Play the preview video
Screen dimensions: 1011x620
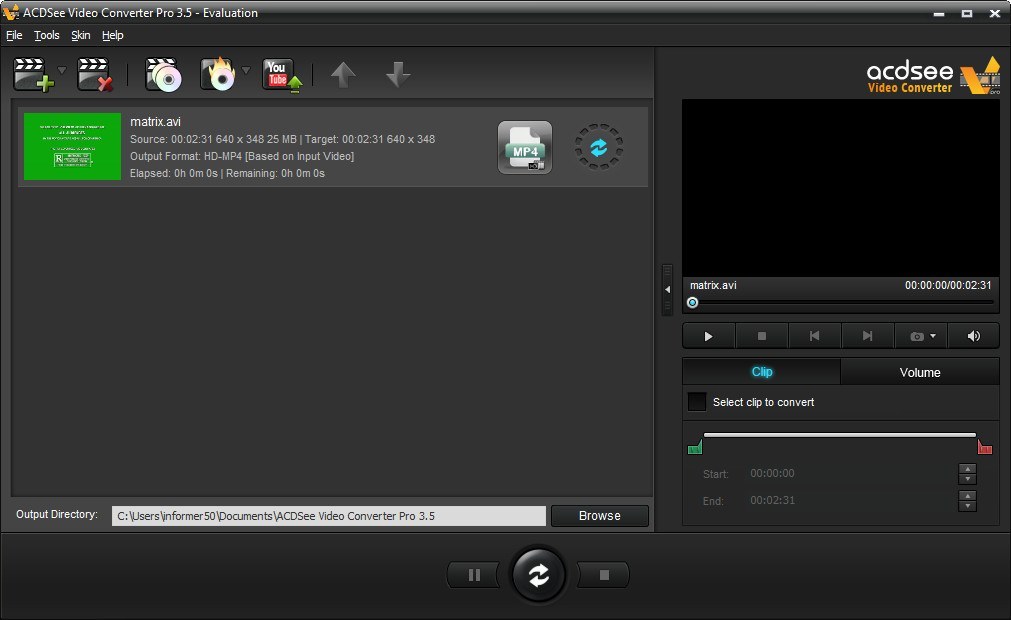coord(709,336)
